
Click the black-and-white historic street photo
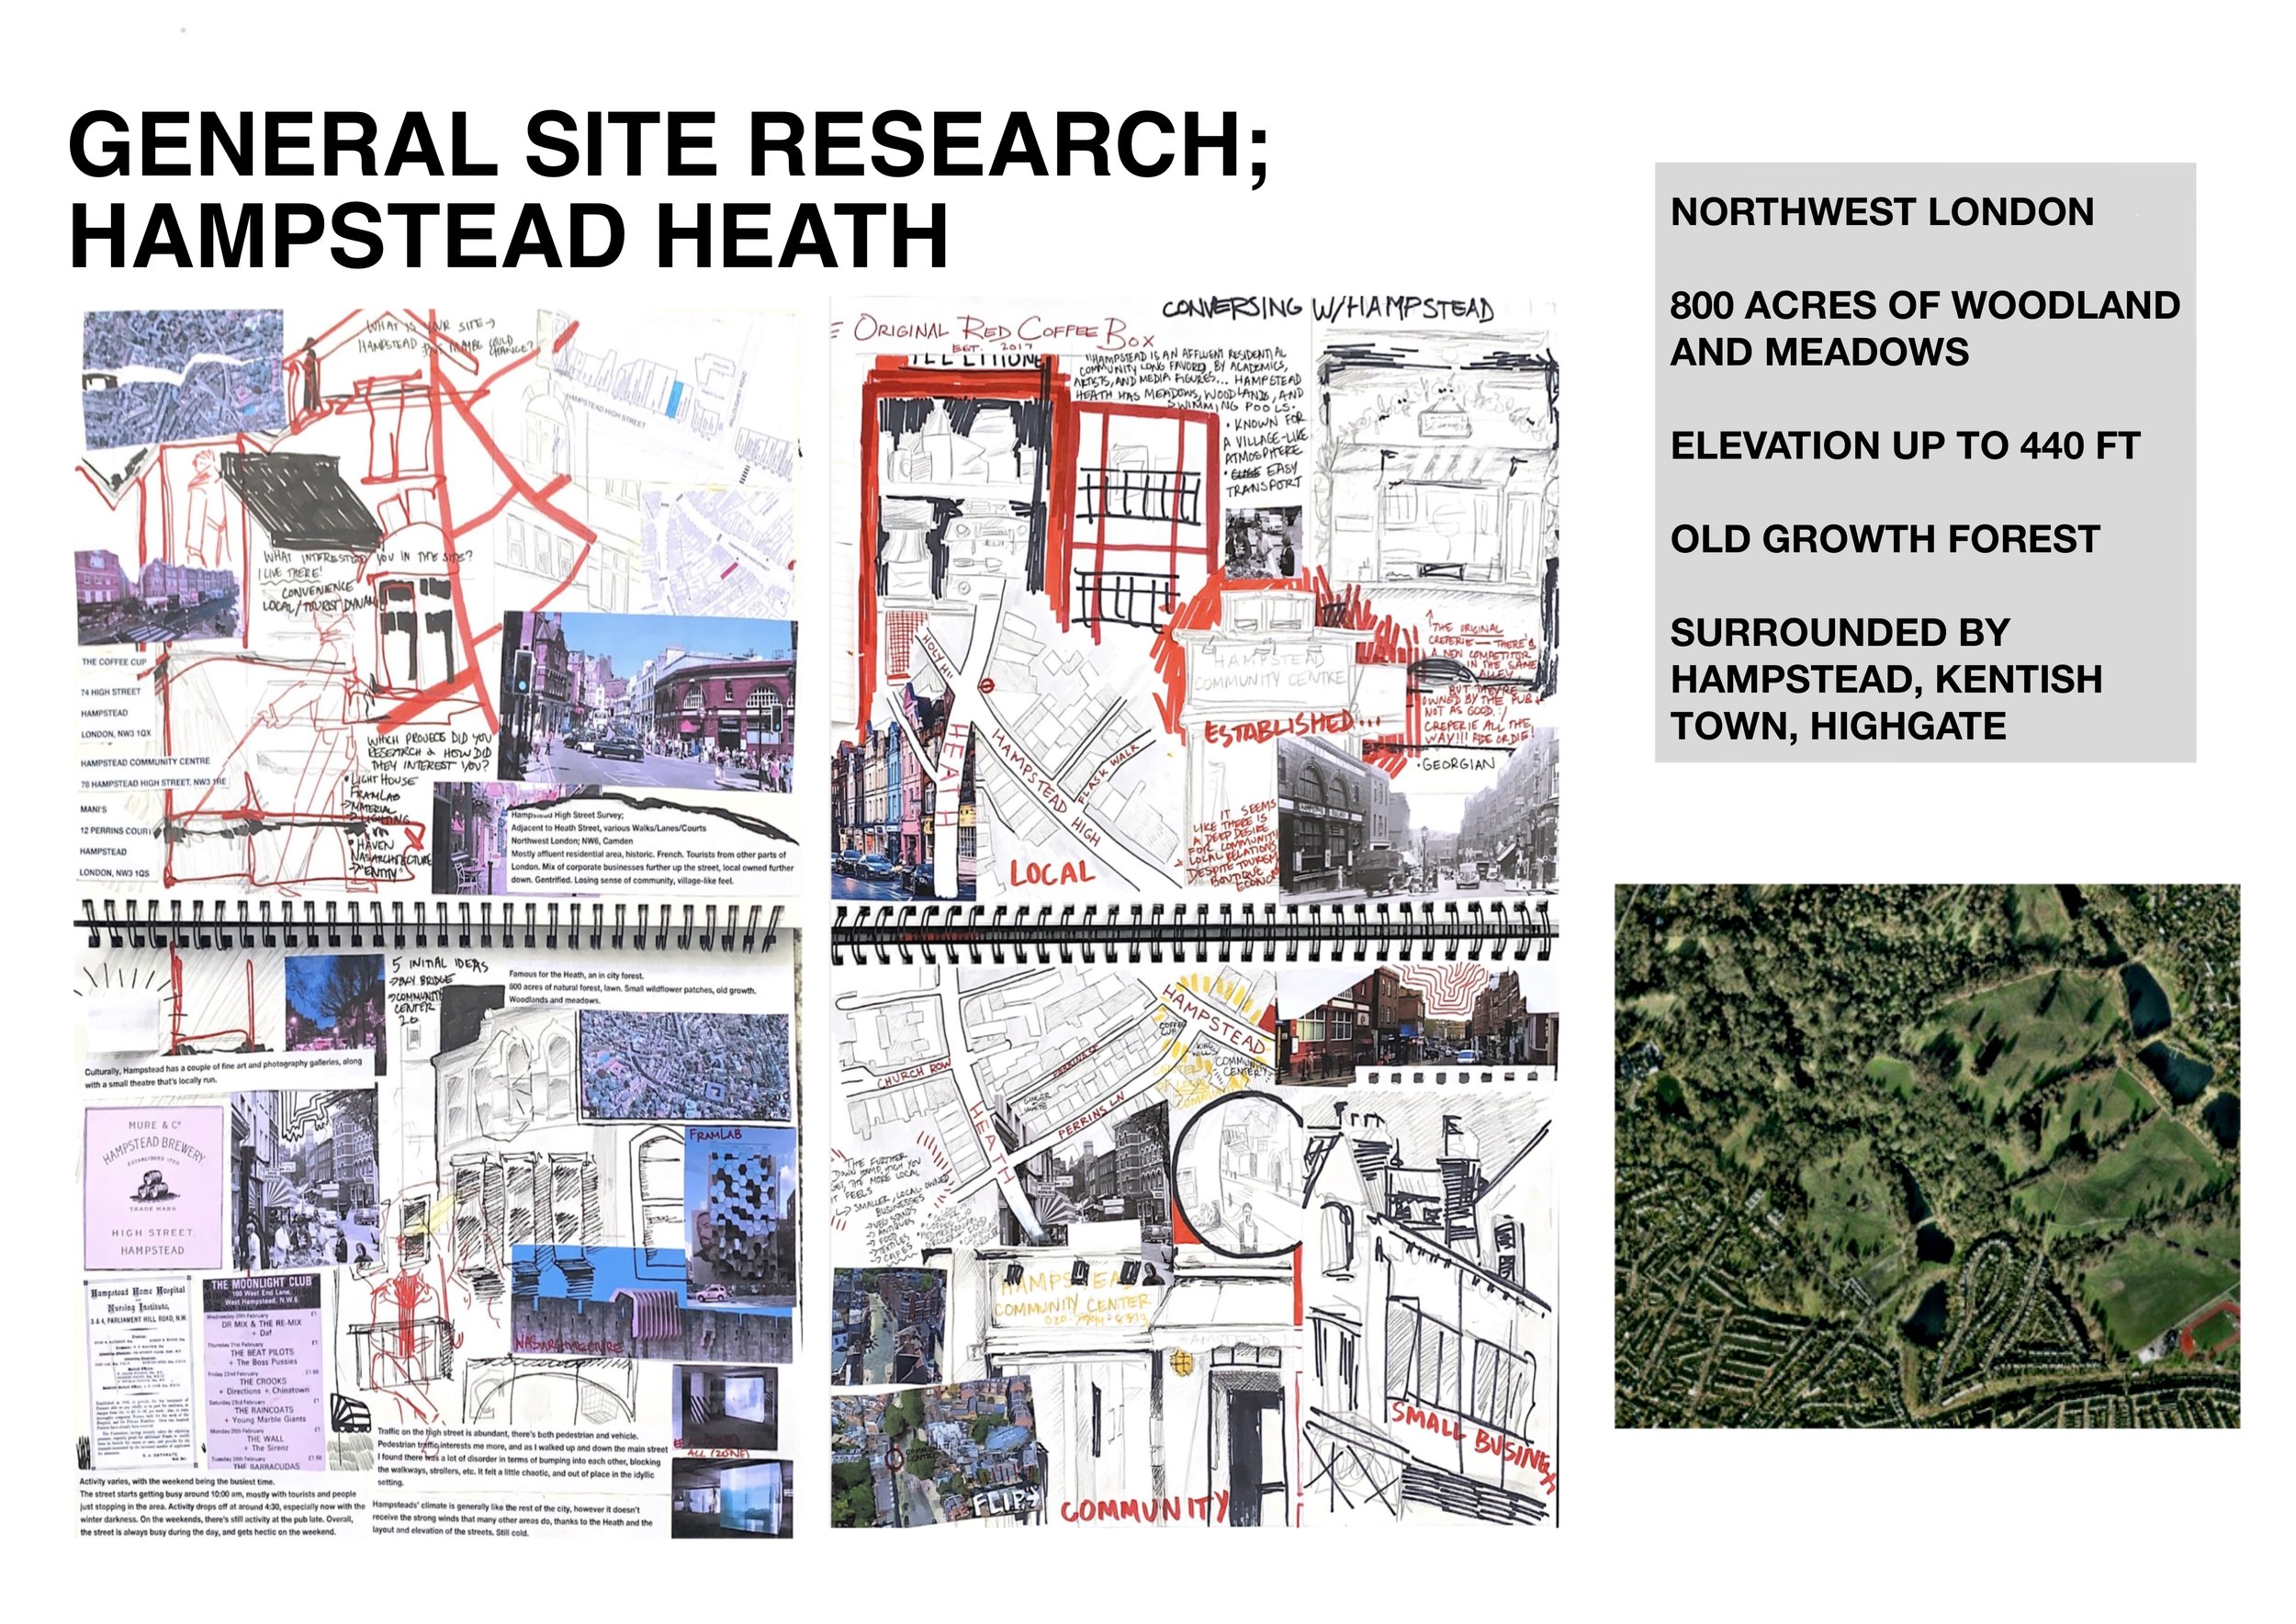1417,814
